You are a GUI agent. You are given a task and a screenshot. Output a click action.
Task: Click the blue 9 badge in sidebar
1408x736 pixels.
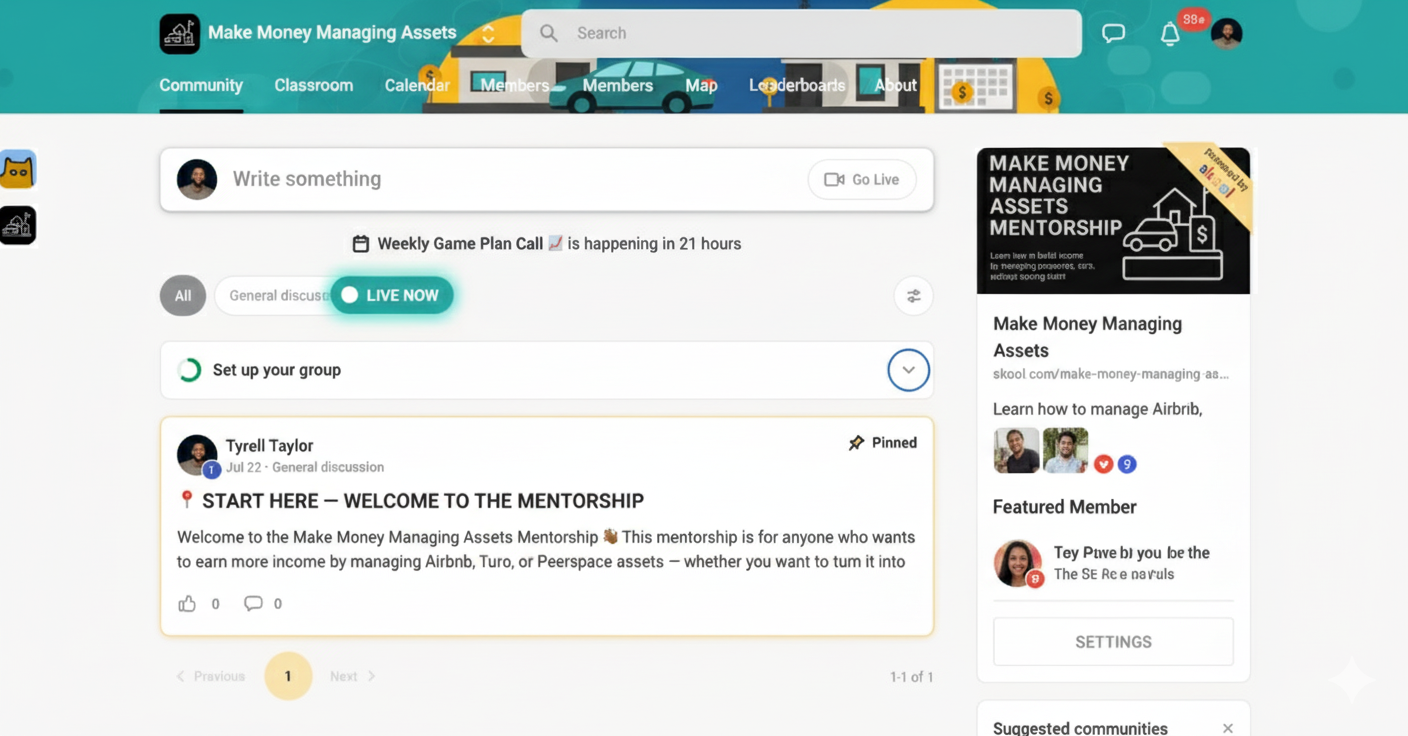pyautogui.click(x=1127, y=464)
